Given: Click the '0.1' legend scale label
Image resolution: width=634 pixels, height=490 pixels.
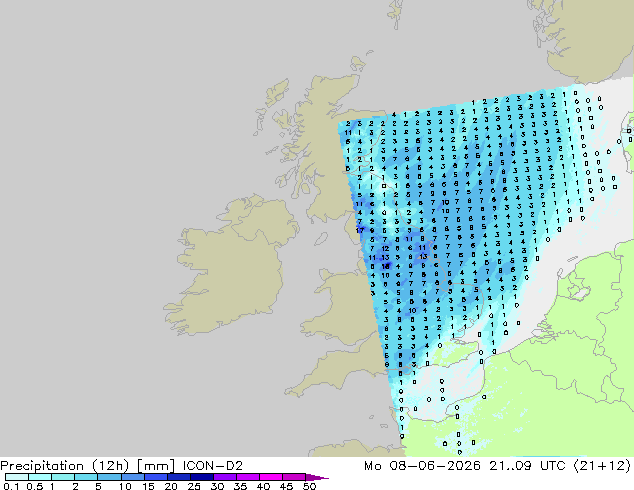Looking at the screenshot, I should click(x=11, y=486).
